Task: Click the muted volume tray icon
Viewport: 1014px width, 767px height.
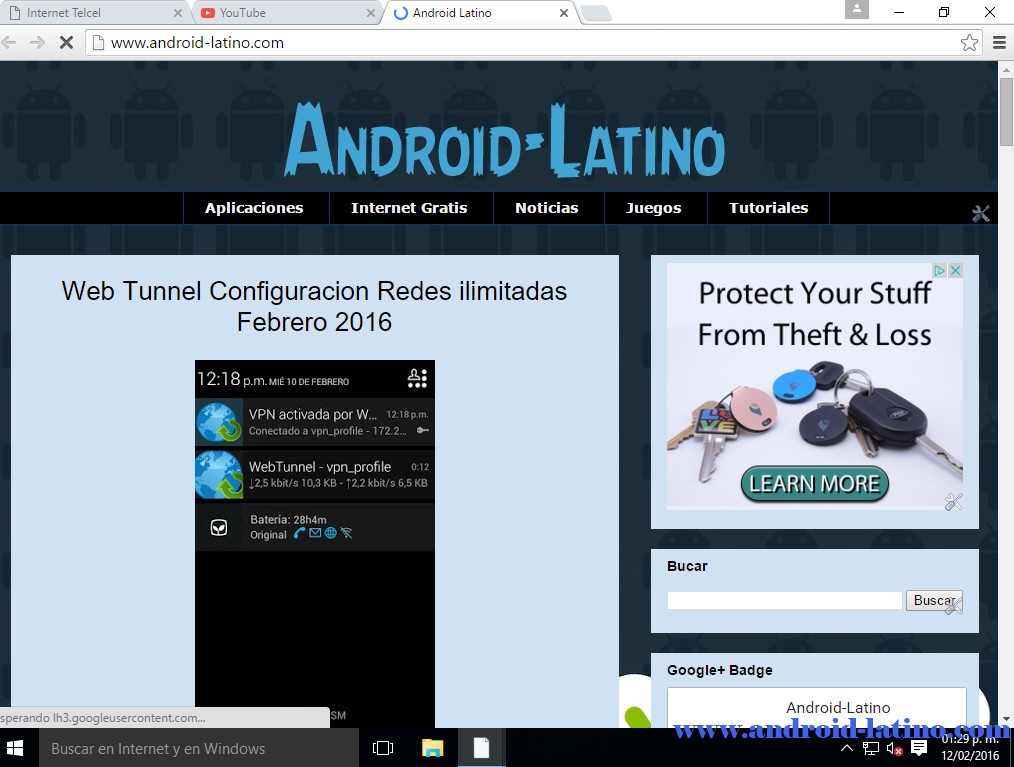Action: 894,748
